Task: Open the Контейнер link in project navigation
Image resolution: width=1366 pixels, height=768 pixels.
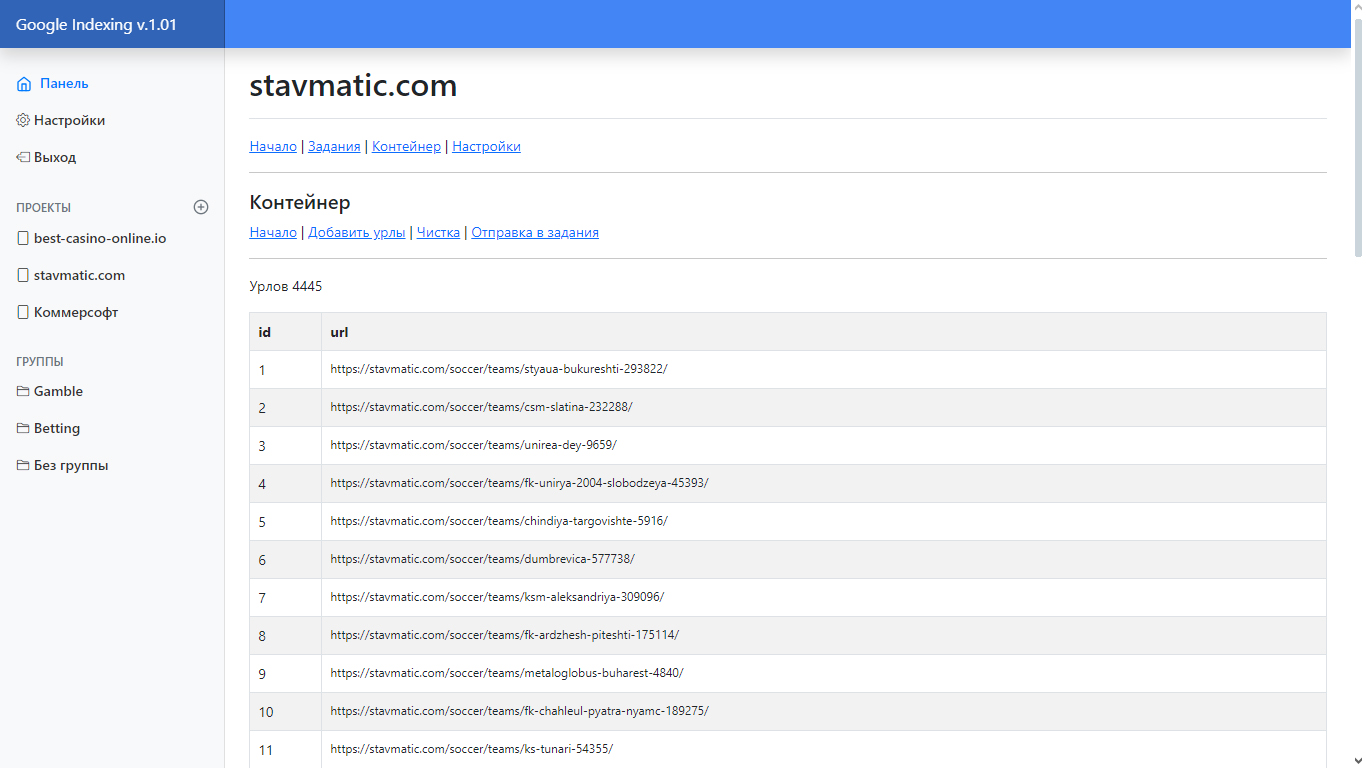Action: tap(406, 146)
